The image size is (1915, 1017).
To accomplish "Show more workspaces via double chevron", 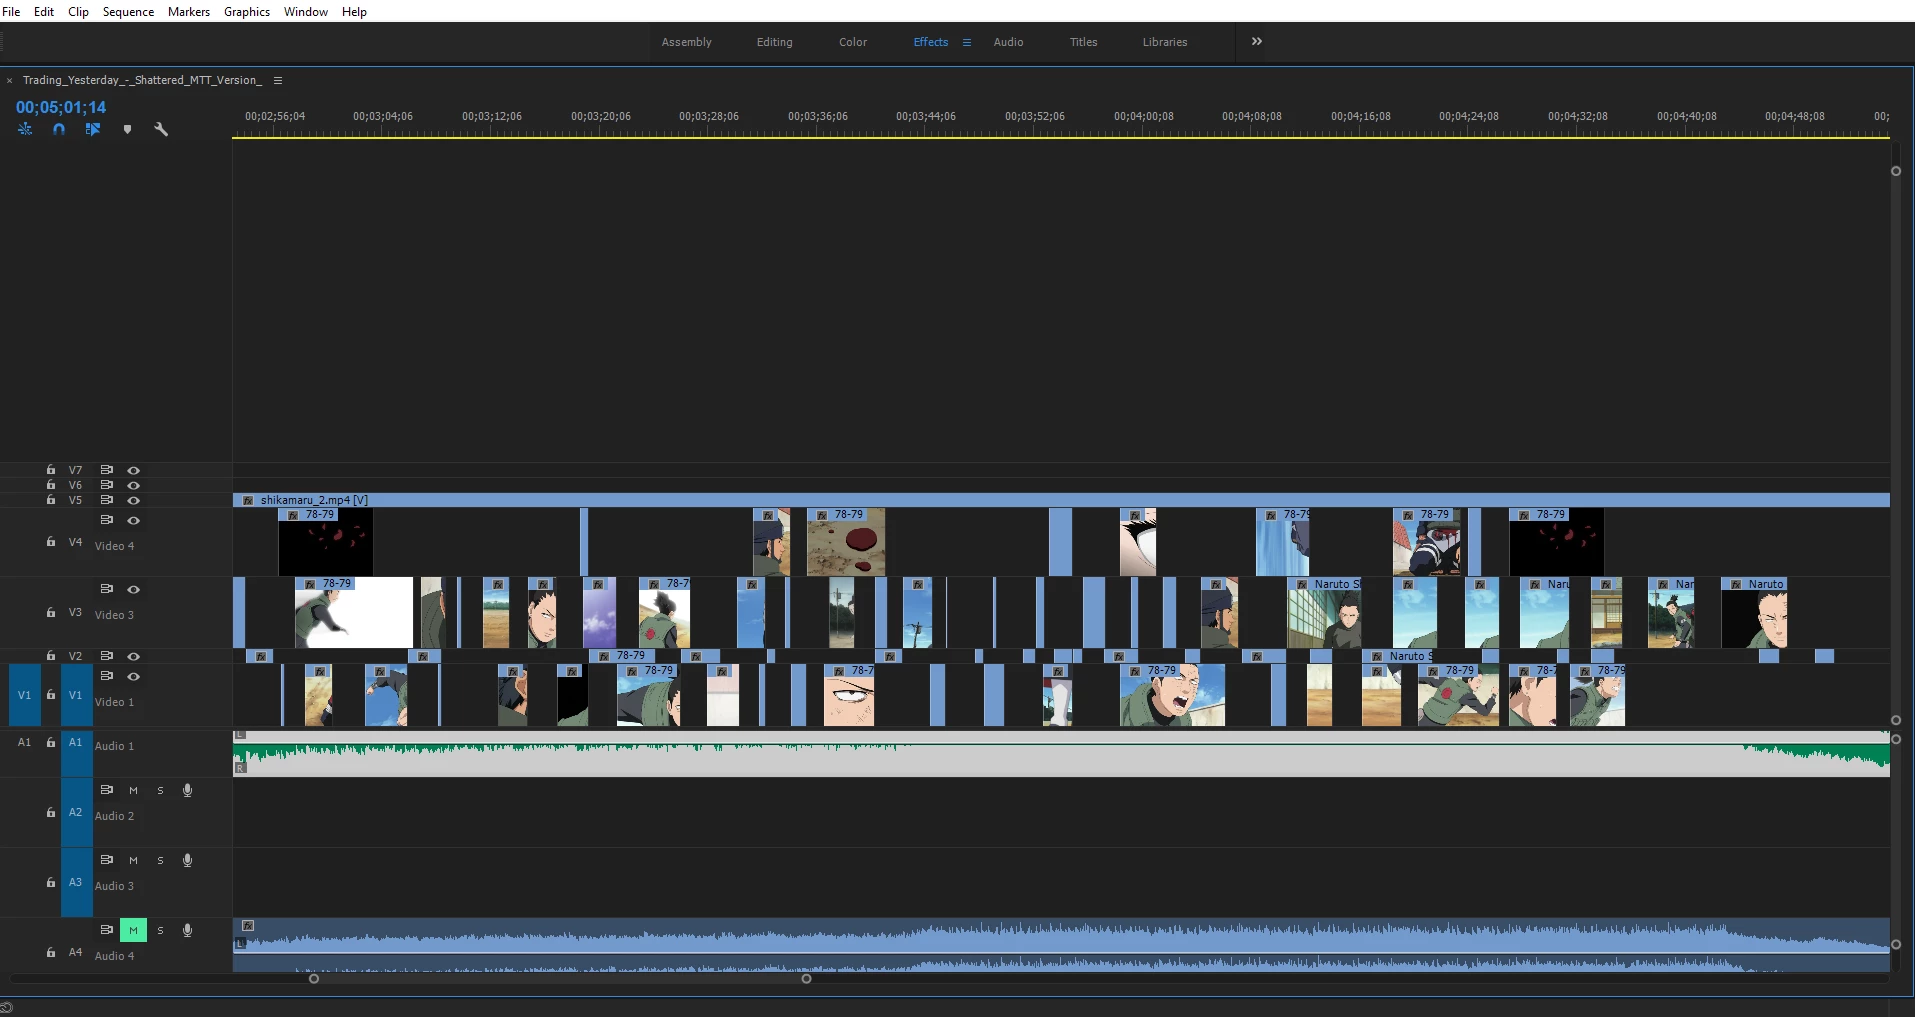I will tap(1257, 41).
